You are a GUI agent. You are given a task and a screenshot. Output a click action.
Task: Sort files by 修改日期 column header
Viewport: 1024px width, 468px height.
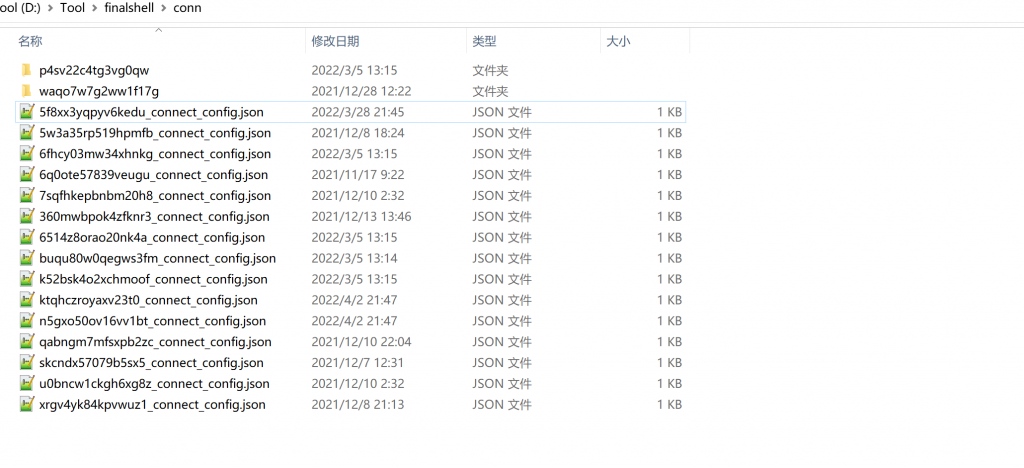335,41
